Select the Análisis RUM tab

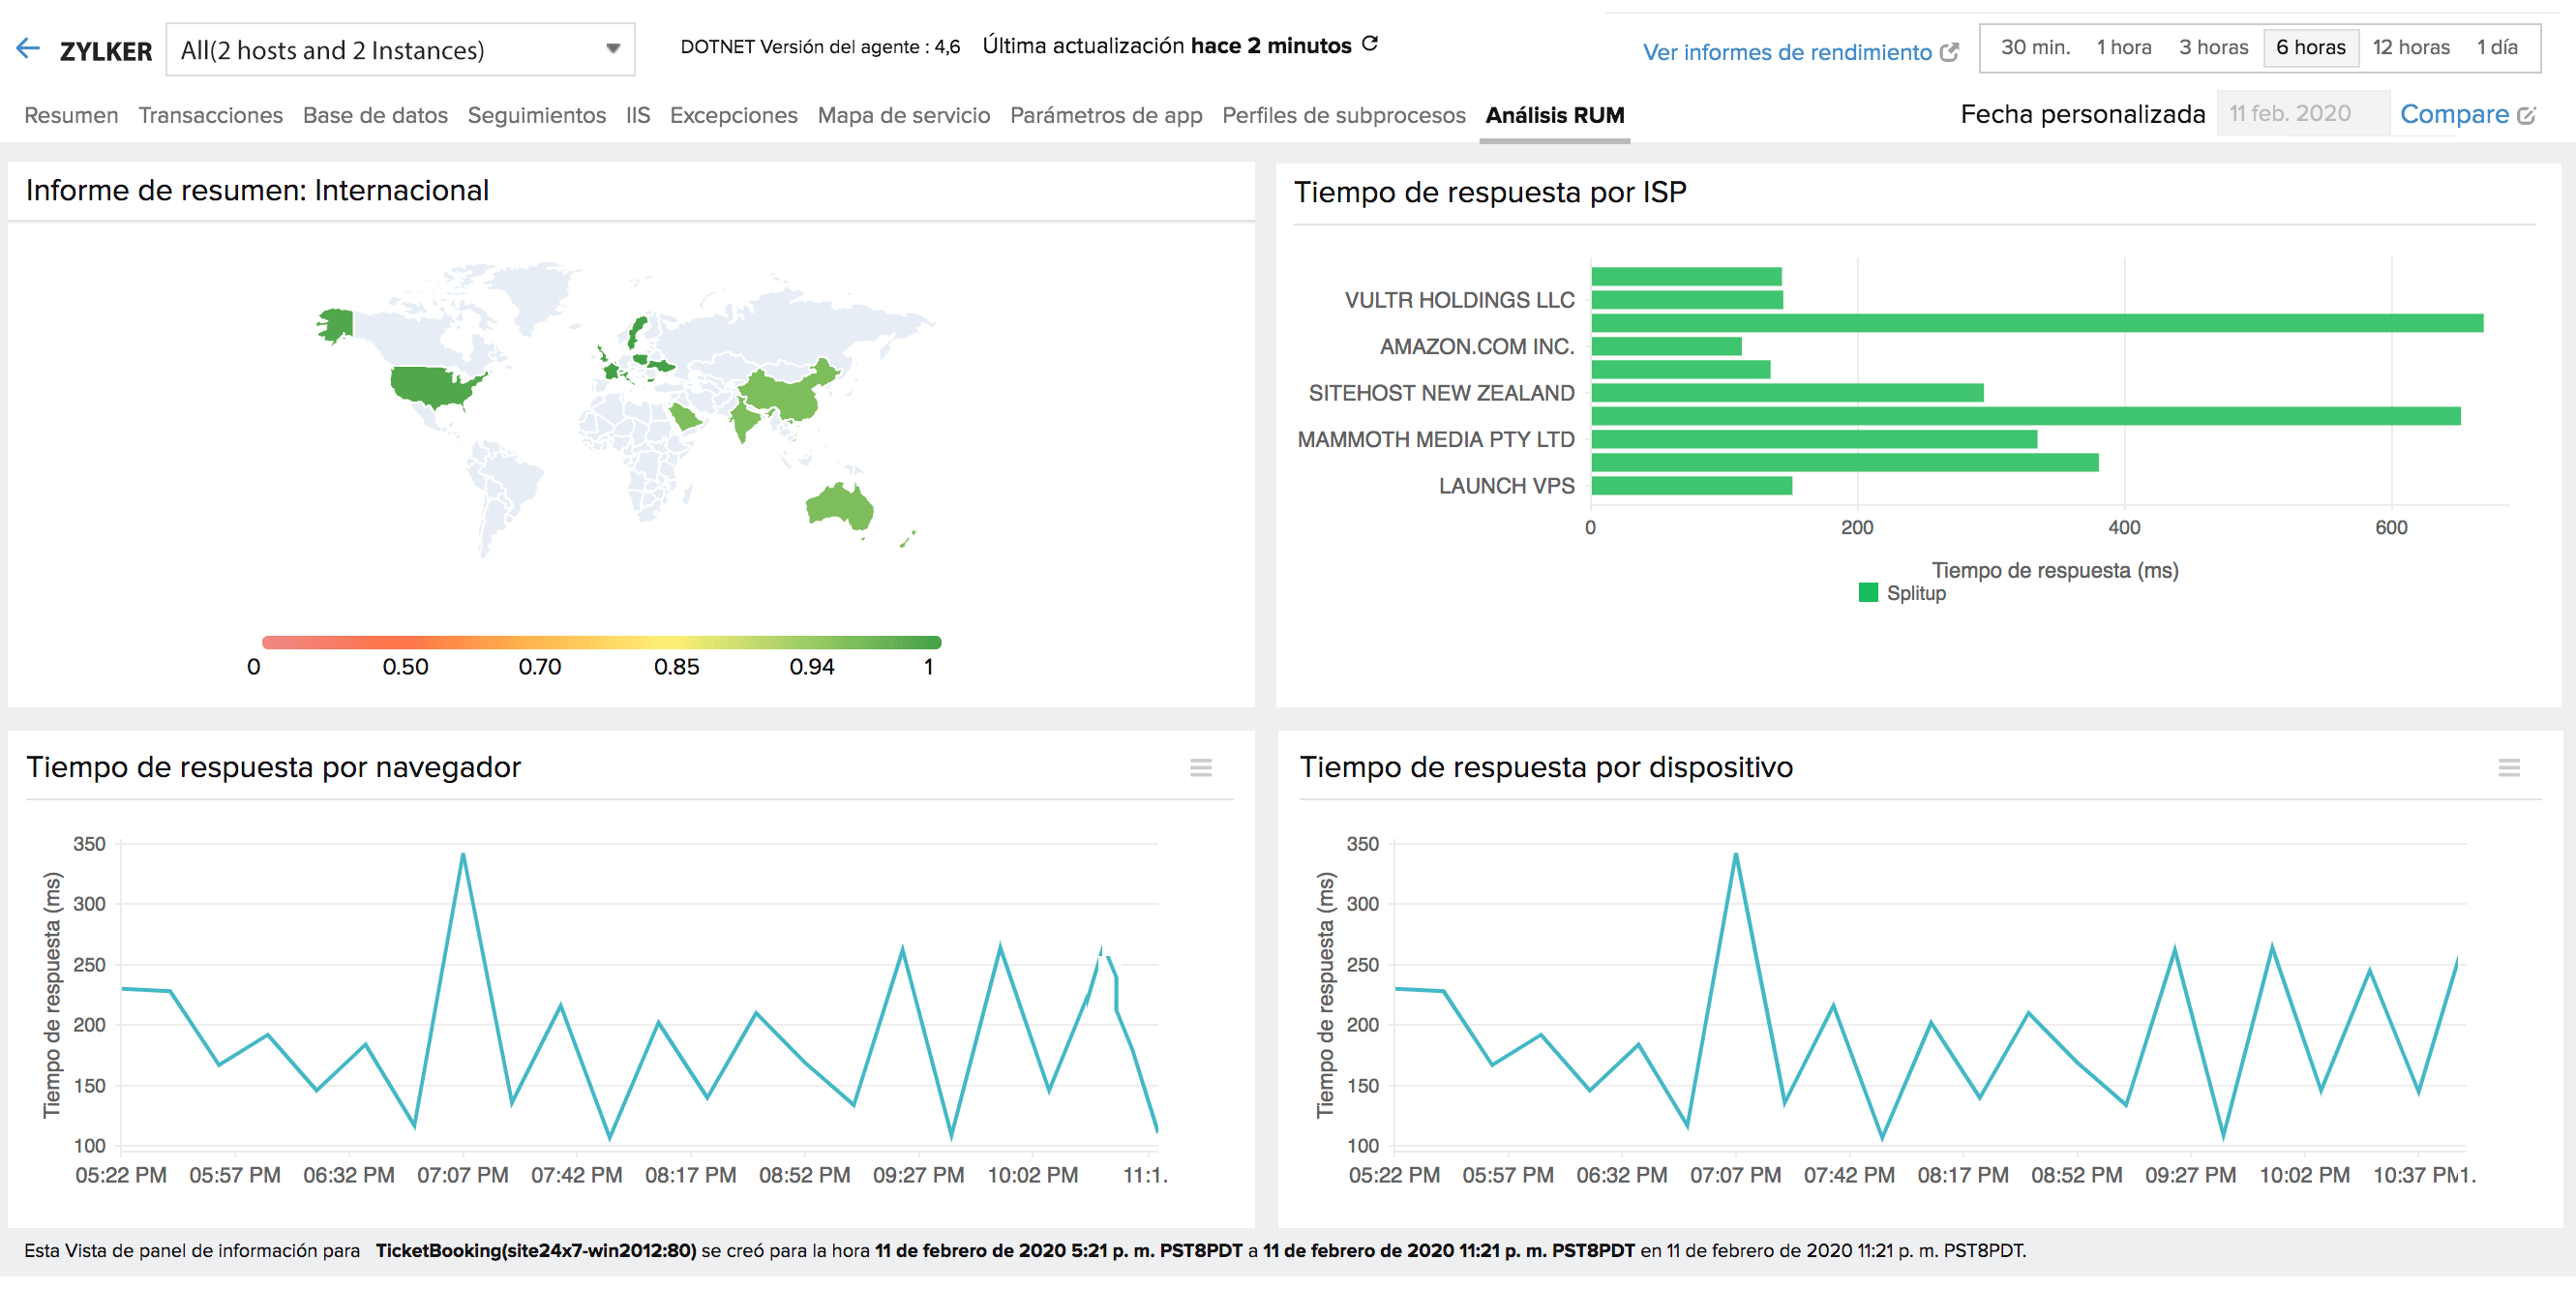point(1554,115)
